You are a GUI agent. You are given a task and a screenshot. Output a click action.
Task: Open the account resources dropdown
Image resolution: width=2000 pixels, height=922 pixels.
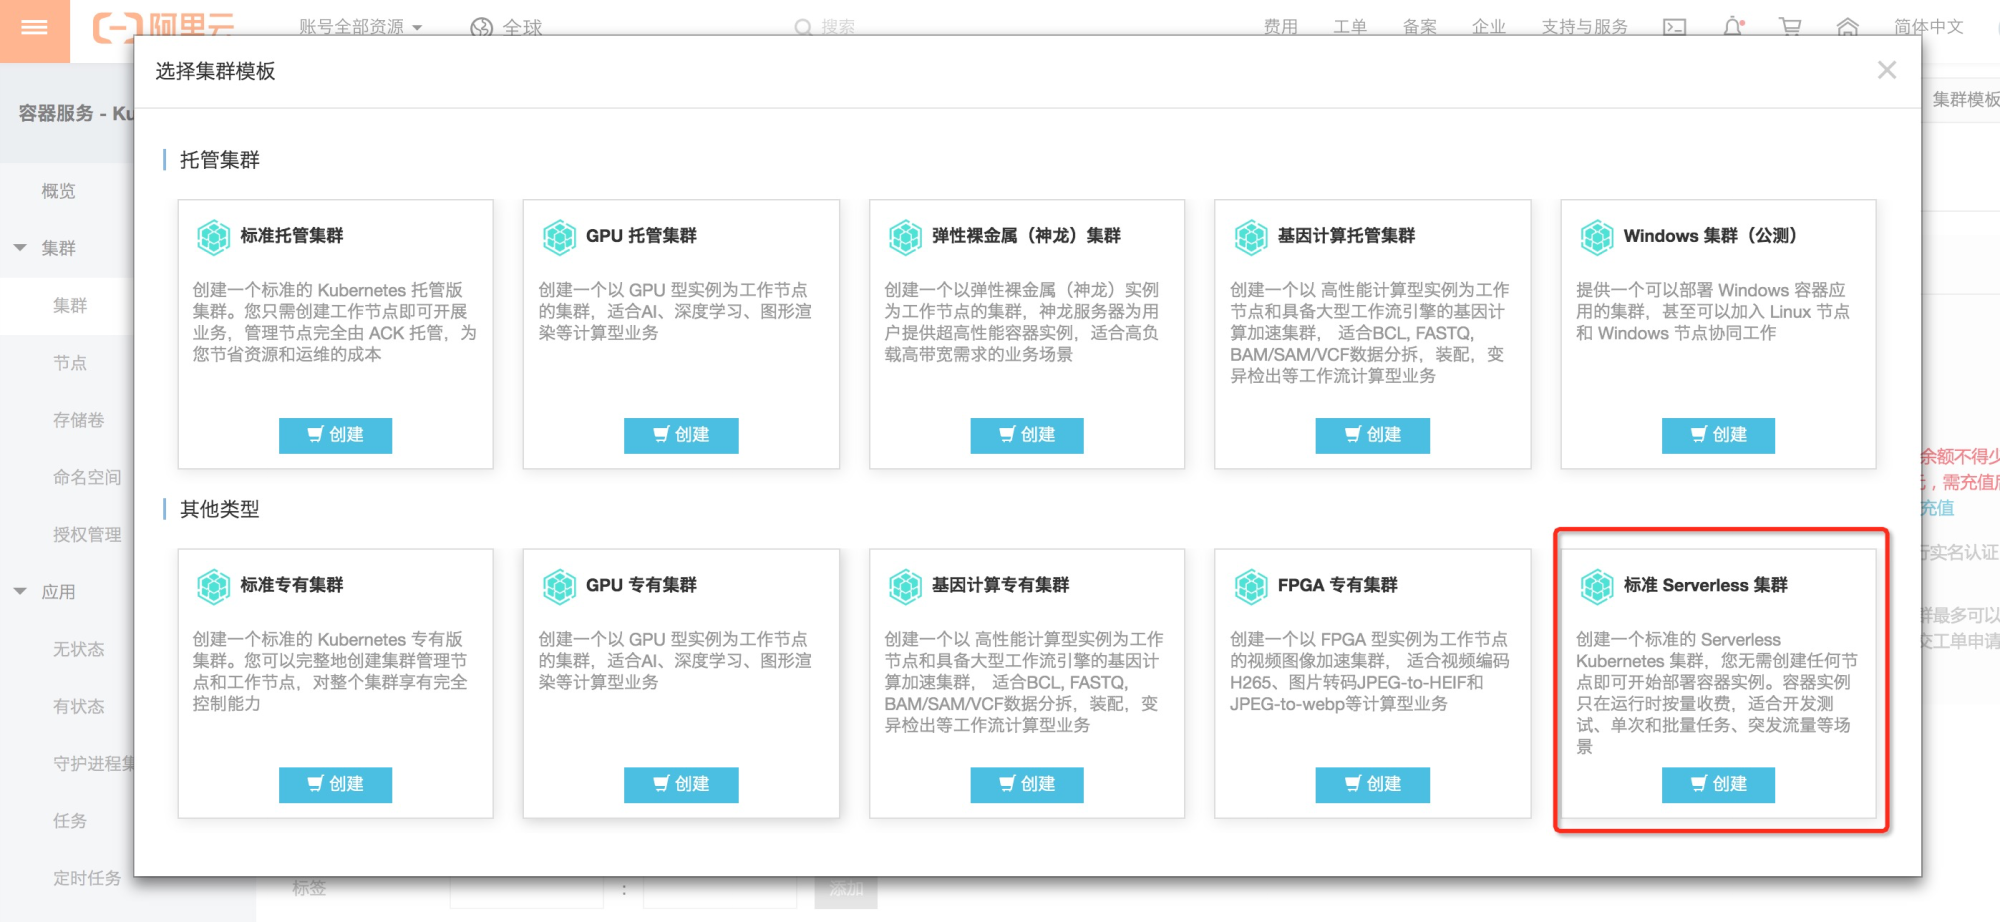click(360, 27)
